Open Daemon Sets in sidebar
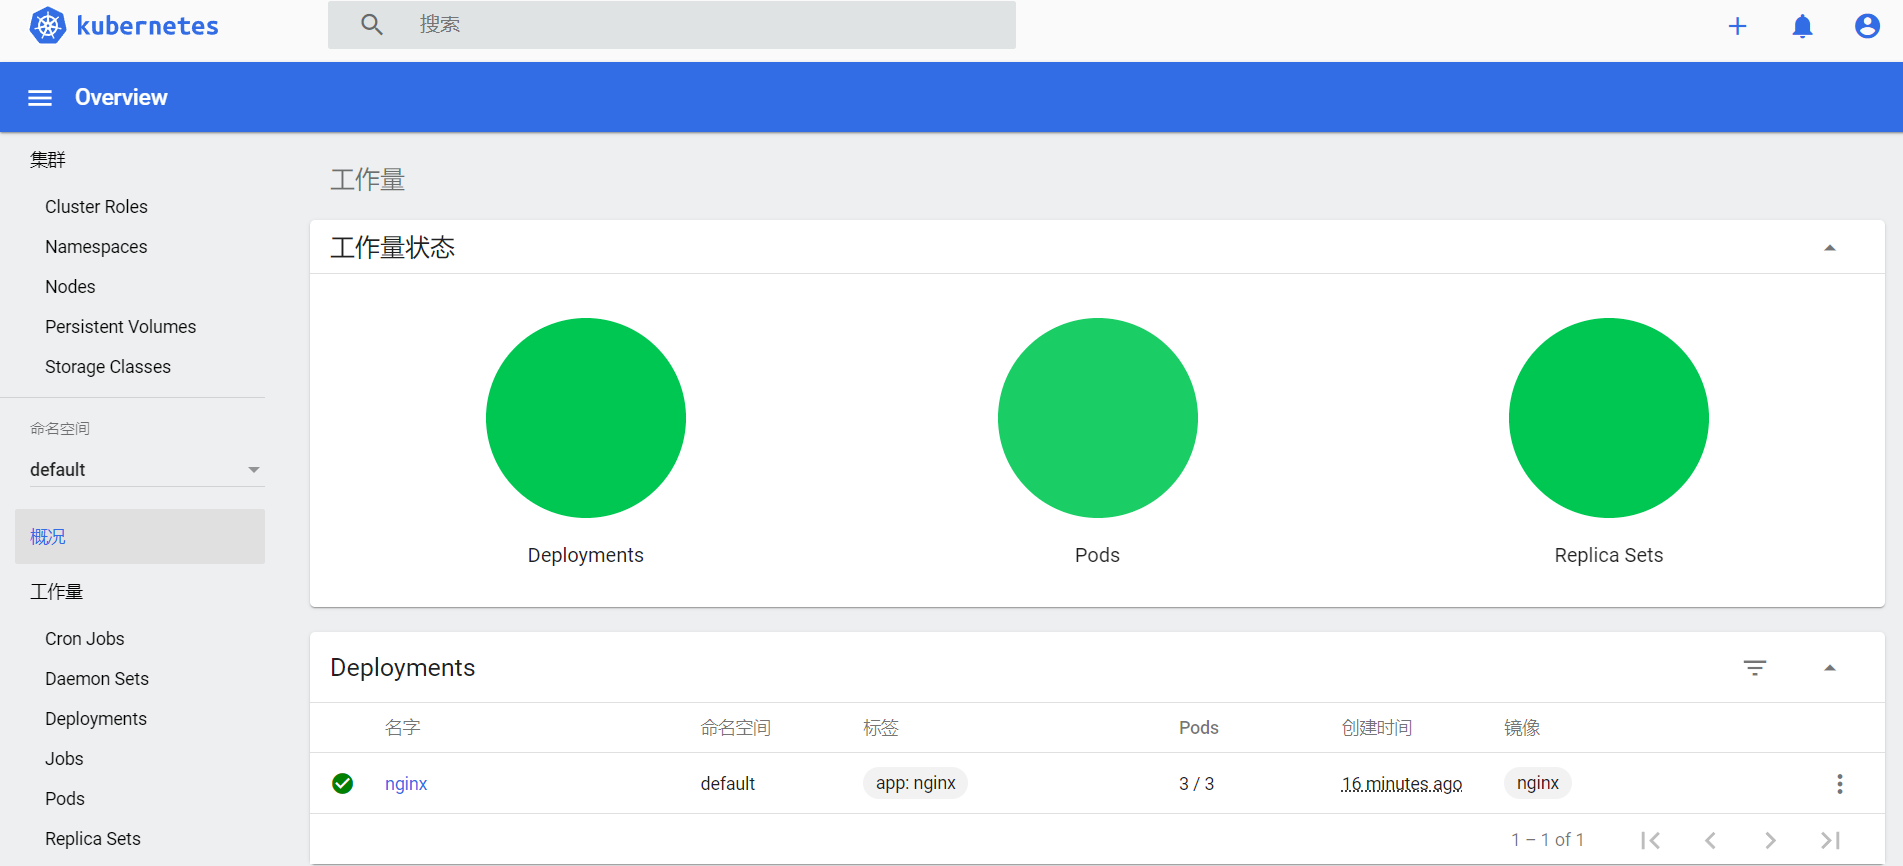1903x866 pixels. click(x=97, y=679)
